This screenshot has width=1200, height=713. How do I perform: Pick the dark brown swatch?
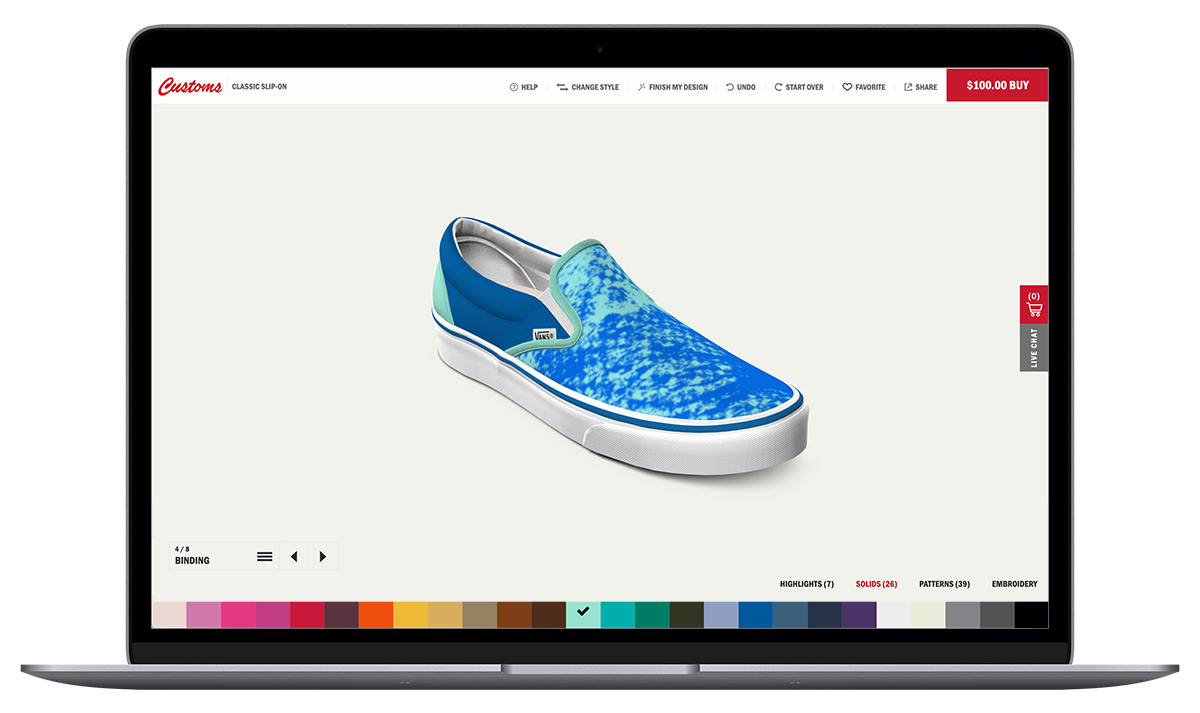549,614
